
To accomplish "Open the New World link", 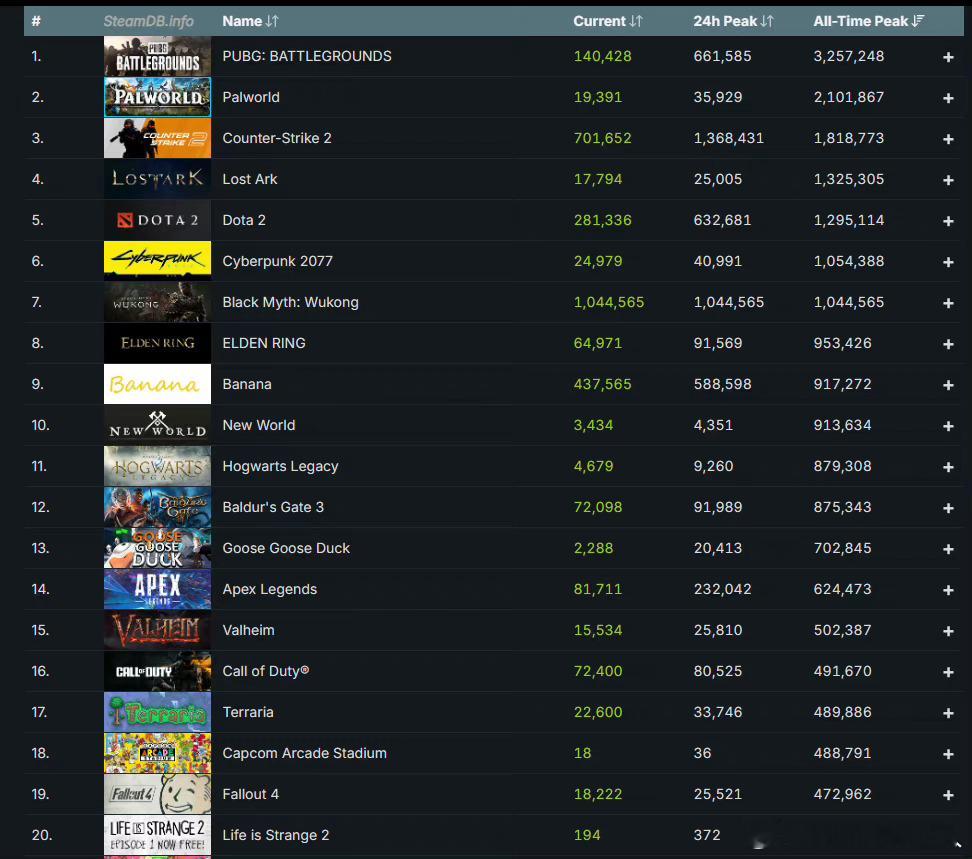I will point(258,425).
